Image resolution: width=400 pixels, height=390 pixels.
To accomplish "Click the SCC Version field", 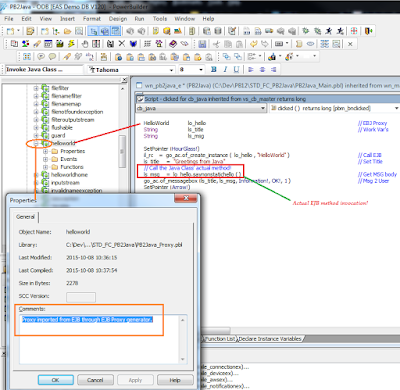I will [81, 297].
